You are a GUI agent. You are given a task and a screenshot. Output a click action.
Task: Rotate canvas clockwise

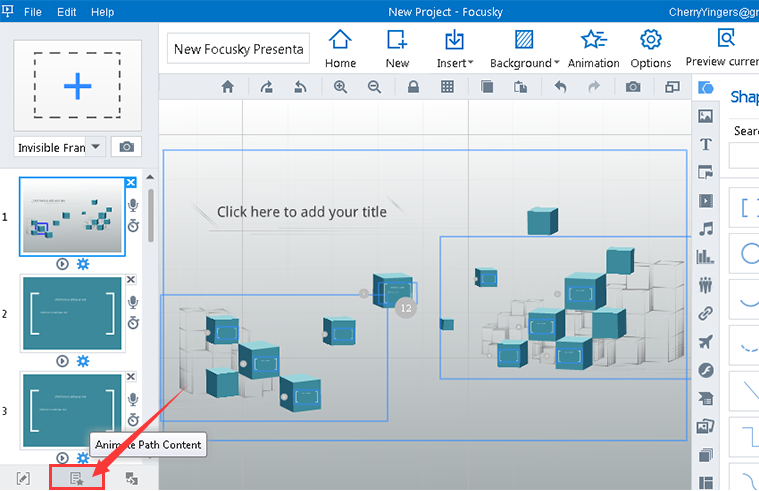tap(266, 87)
